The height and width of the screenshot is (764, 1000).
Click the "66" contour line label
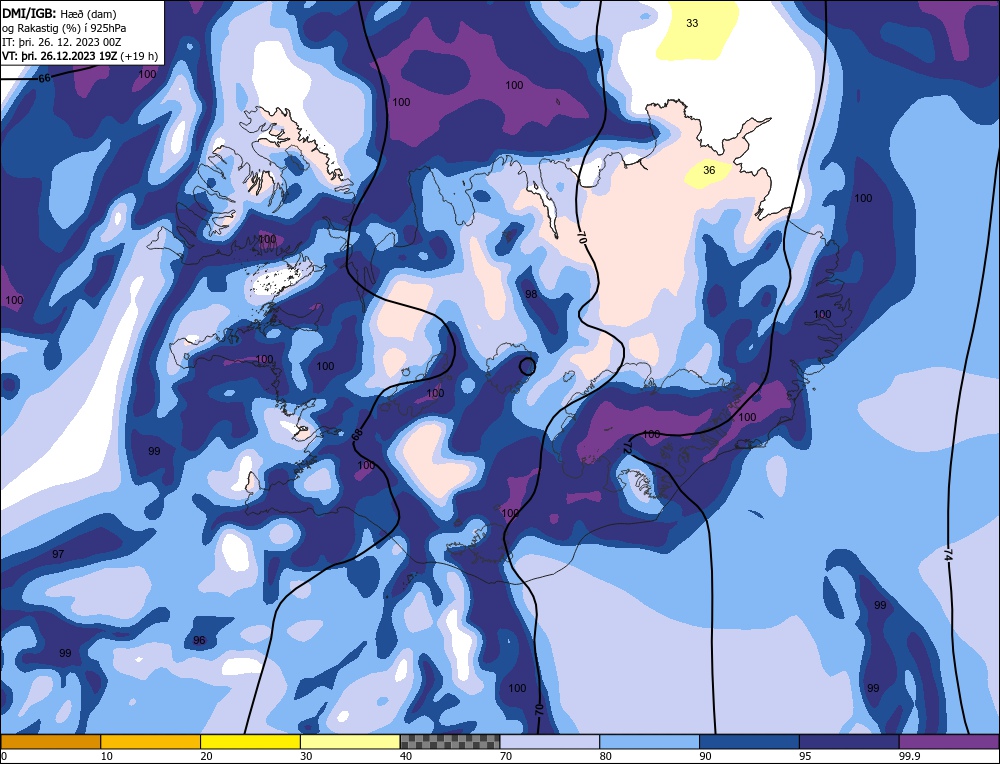(x=44, y=78)
